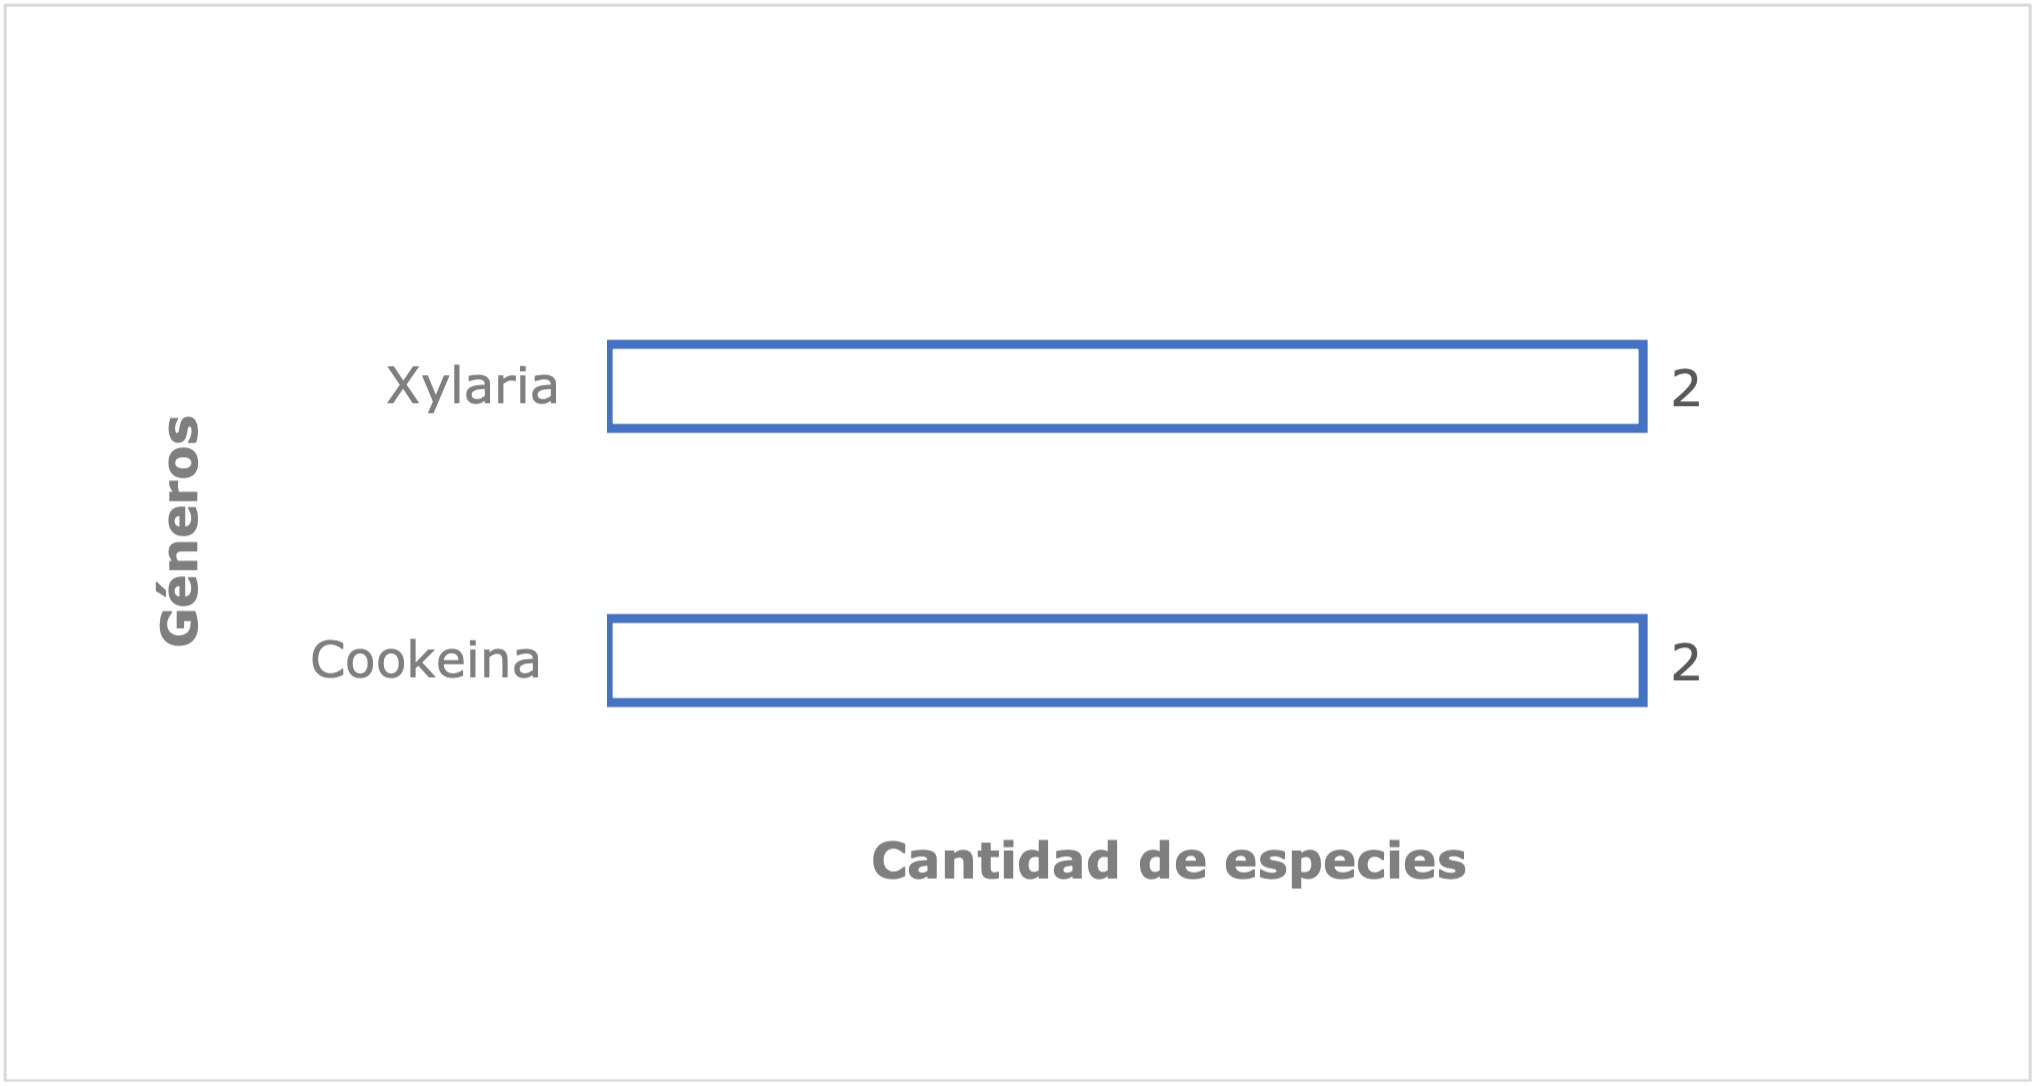The width and height of the screenshot is (2035, 1086).
Task: Select the Géneros vertical axis title
Action: click(x=180, y=530)
